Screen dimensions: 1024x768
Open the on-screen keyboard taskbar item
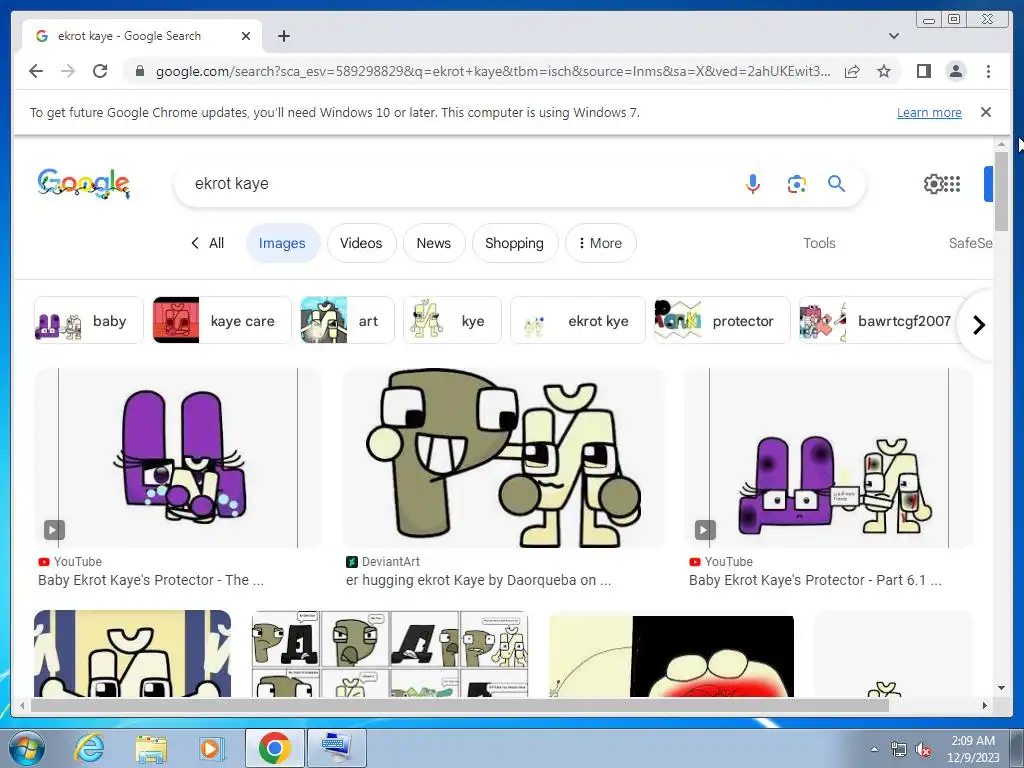coord(336,748)
